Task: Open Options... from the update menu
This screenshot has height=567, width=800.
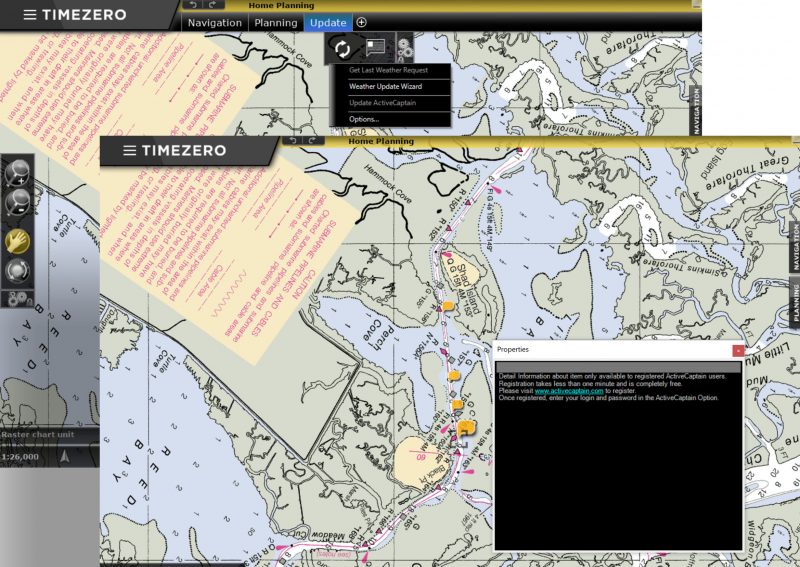Action: 364,119
